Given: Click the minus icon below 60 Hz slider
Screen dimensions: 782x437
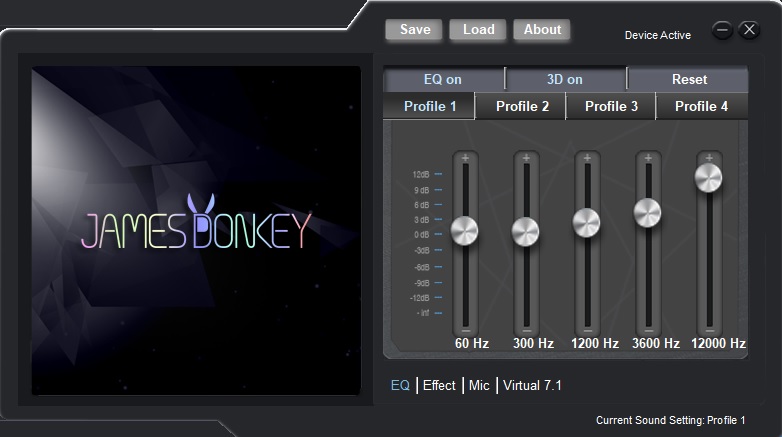Looking at the screenshot, I should point(466,331).
